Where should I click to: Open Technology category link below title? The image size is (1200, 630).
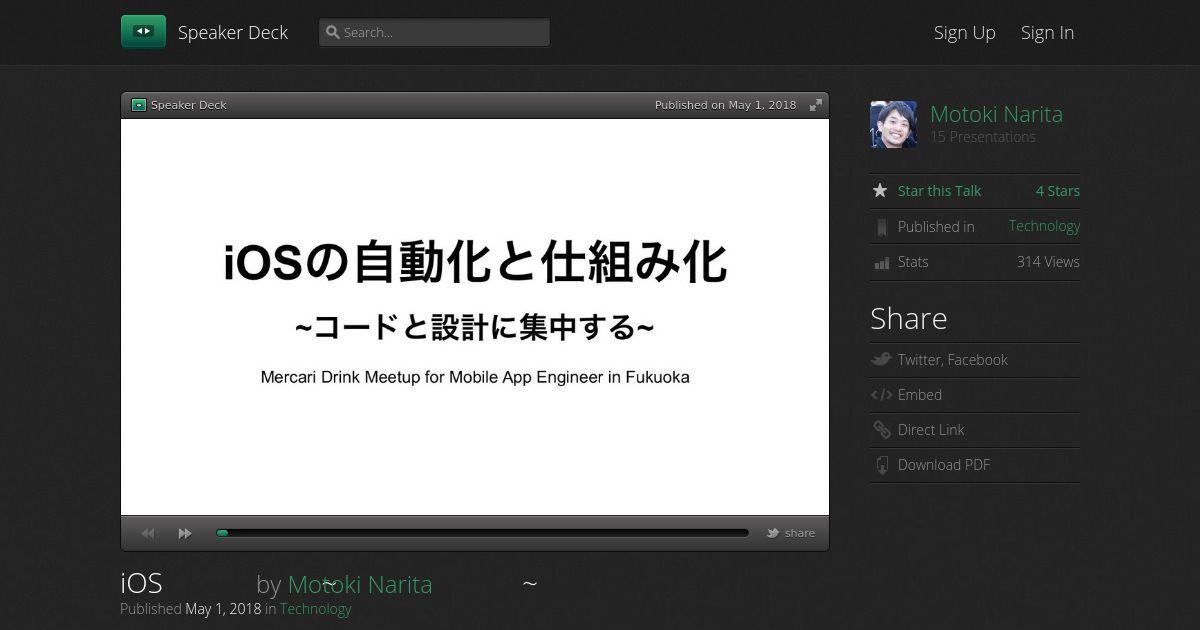[315, 609]
